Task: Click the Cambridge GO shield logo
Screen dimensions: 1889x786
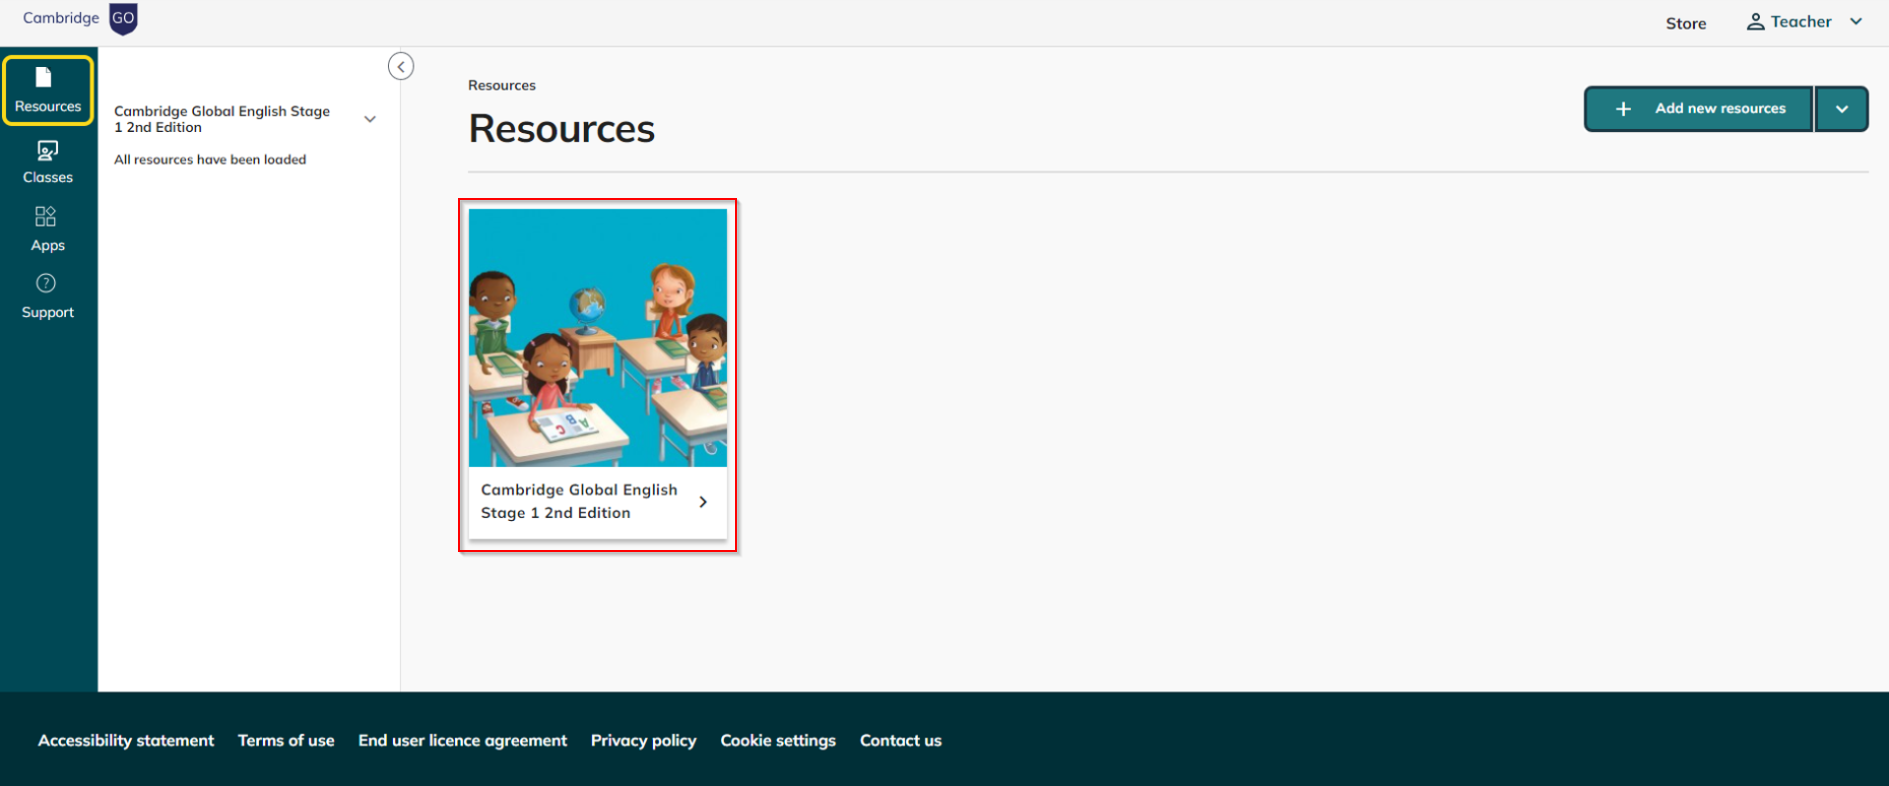Action: coord(123,19)
